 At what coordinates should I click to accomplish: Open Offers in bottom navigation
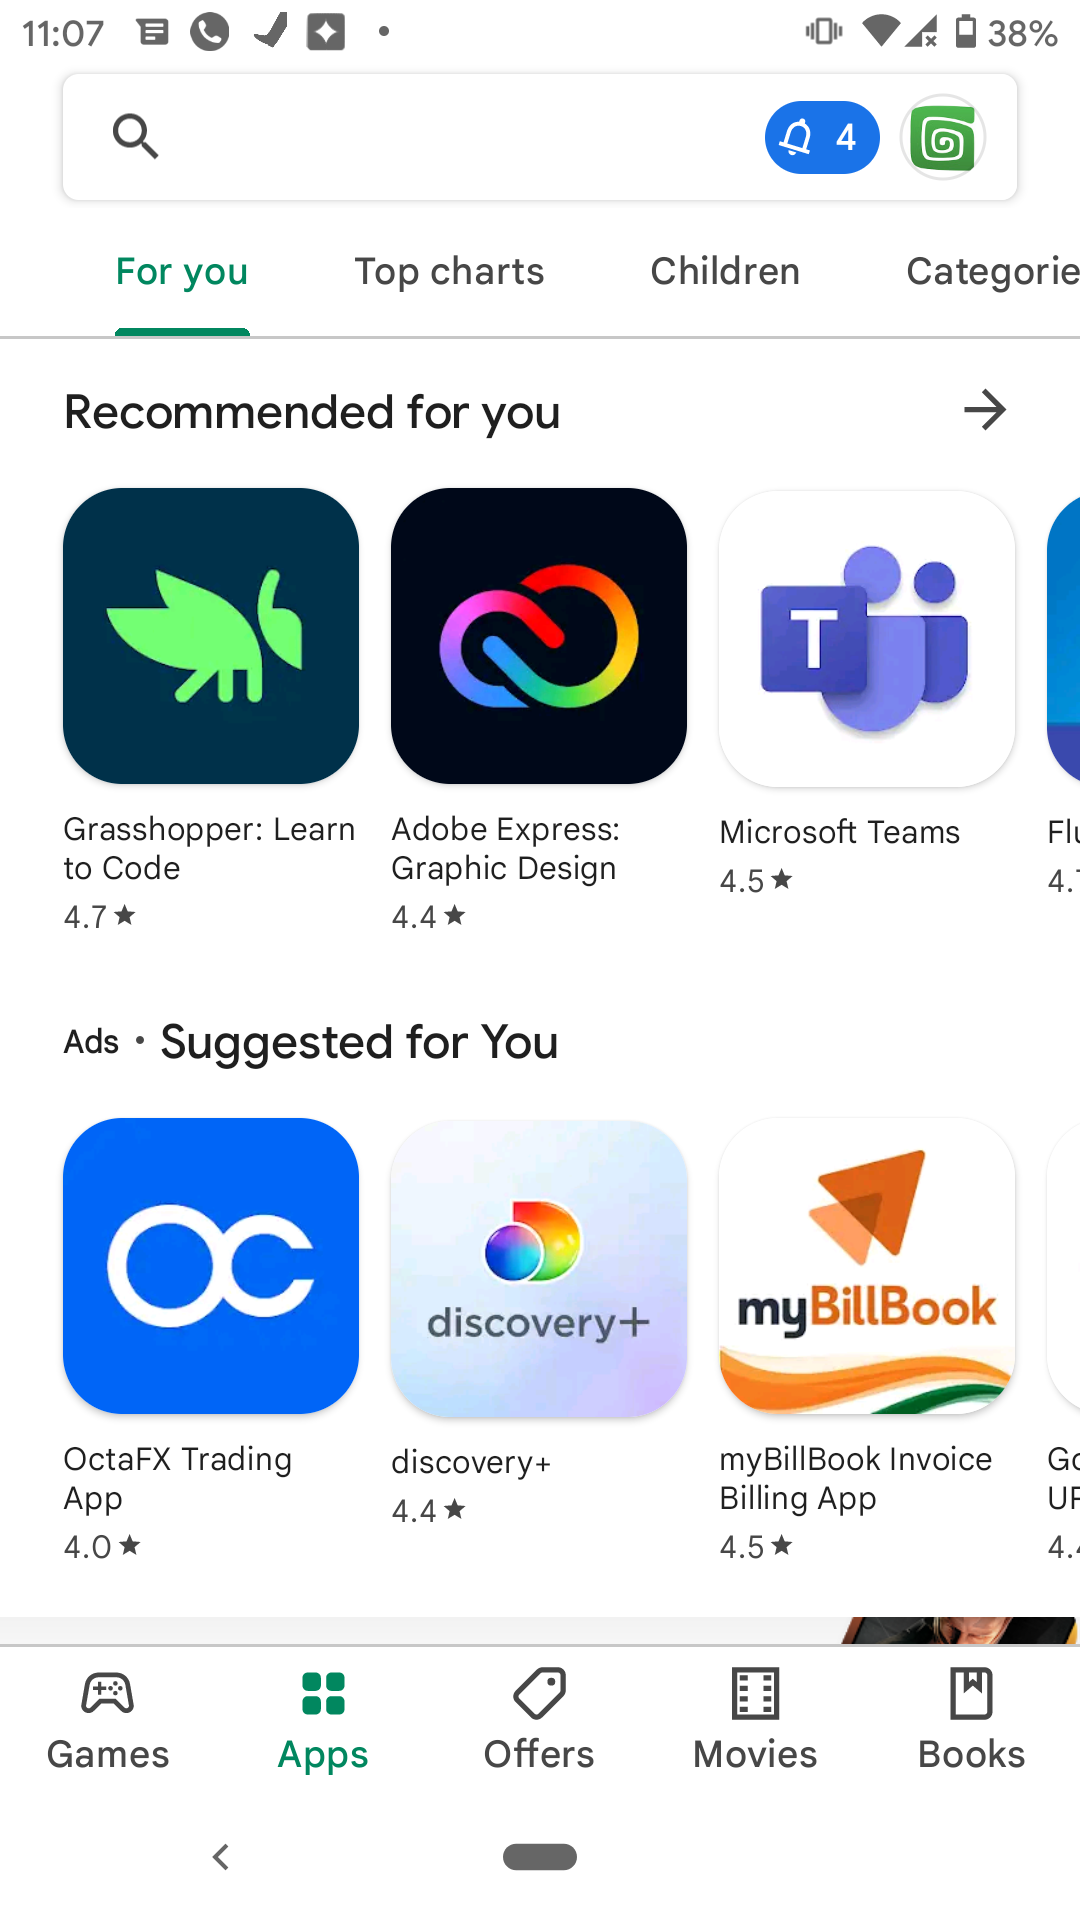click(539, 1721)
